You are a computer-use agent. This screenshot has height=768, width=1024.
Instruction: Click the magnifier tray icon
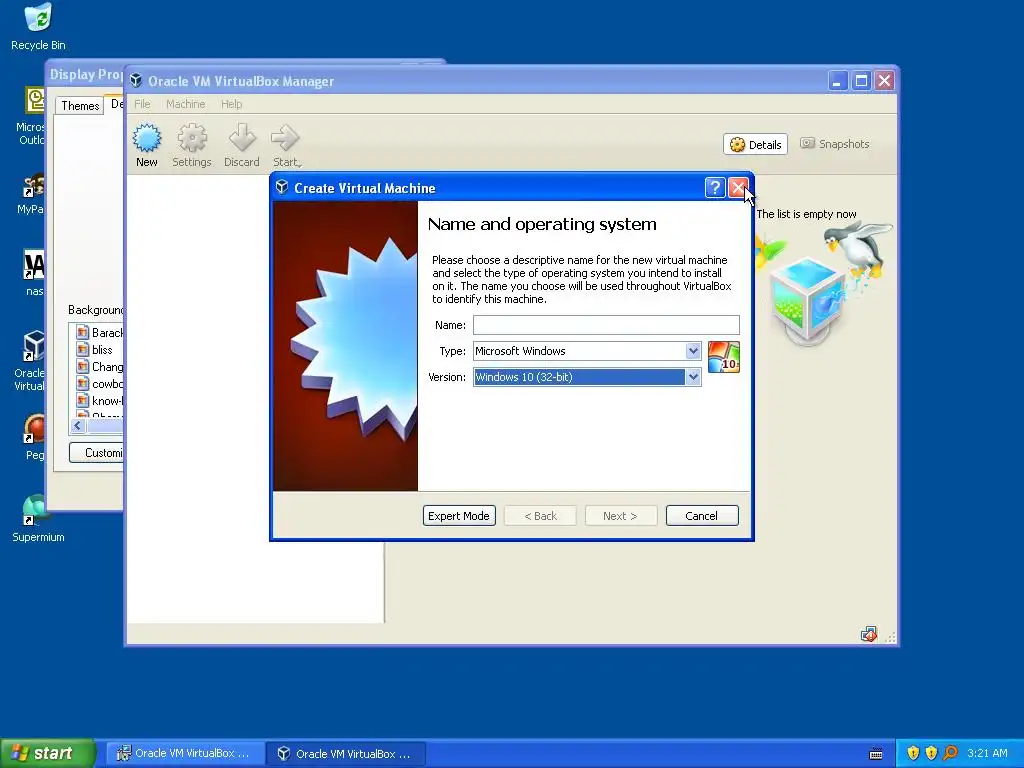950,753
